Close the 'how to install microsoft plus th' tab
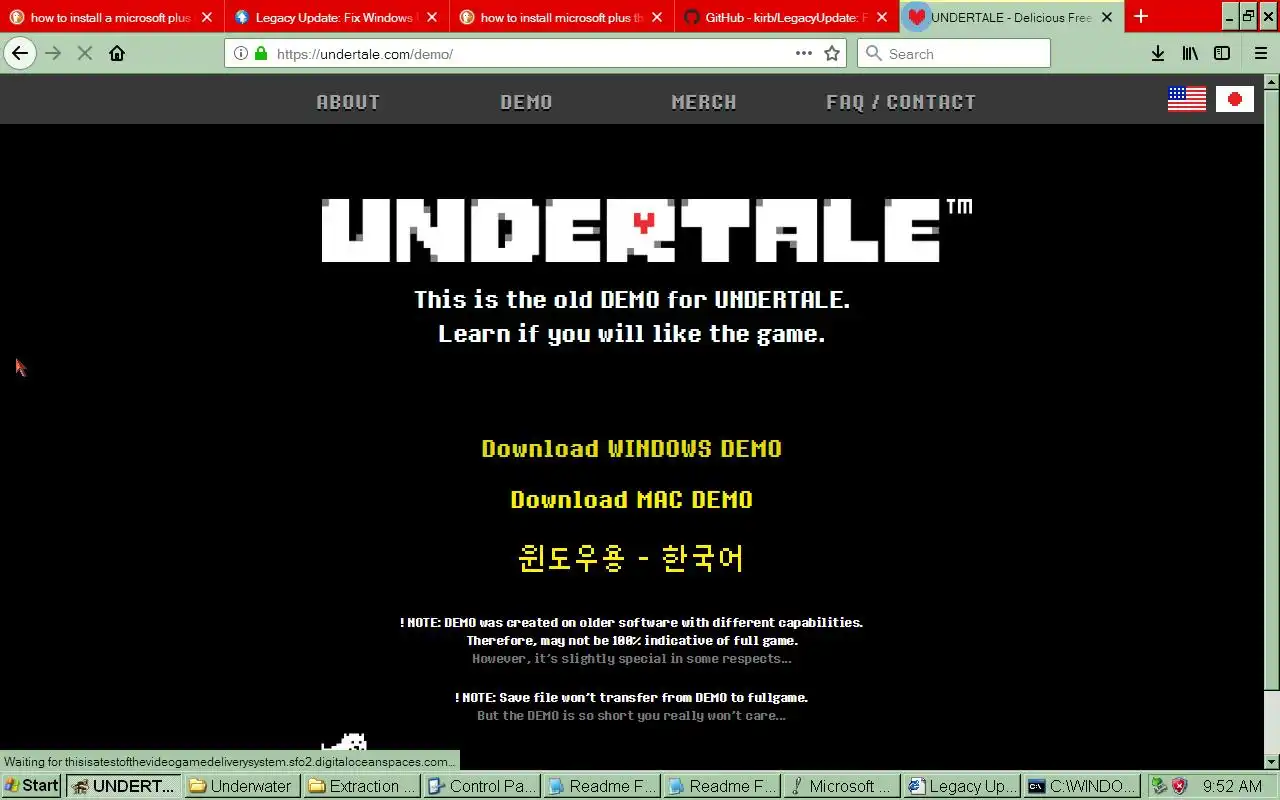1280x800 pixels. coord(657,17)
